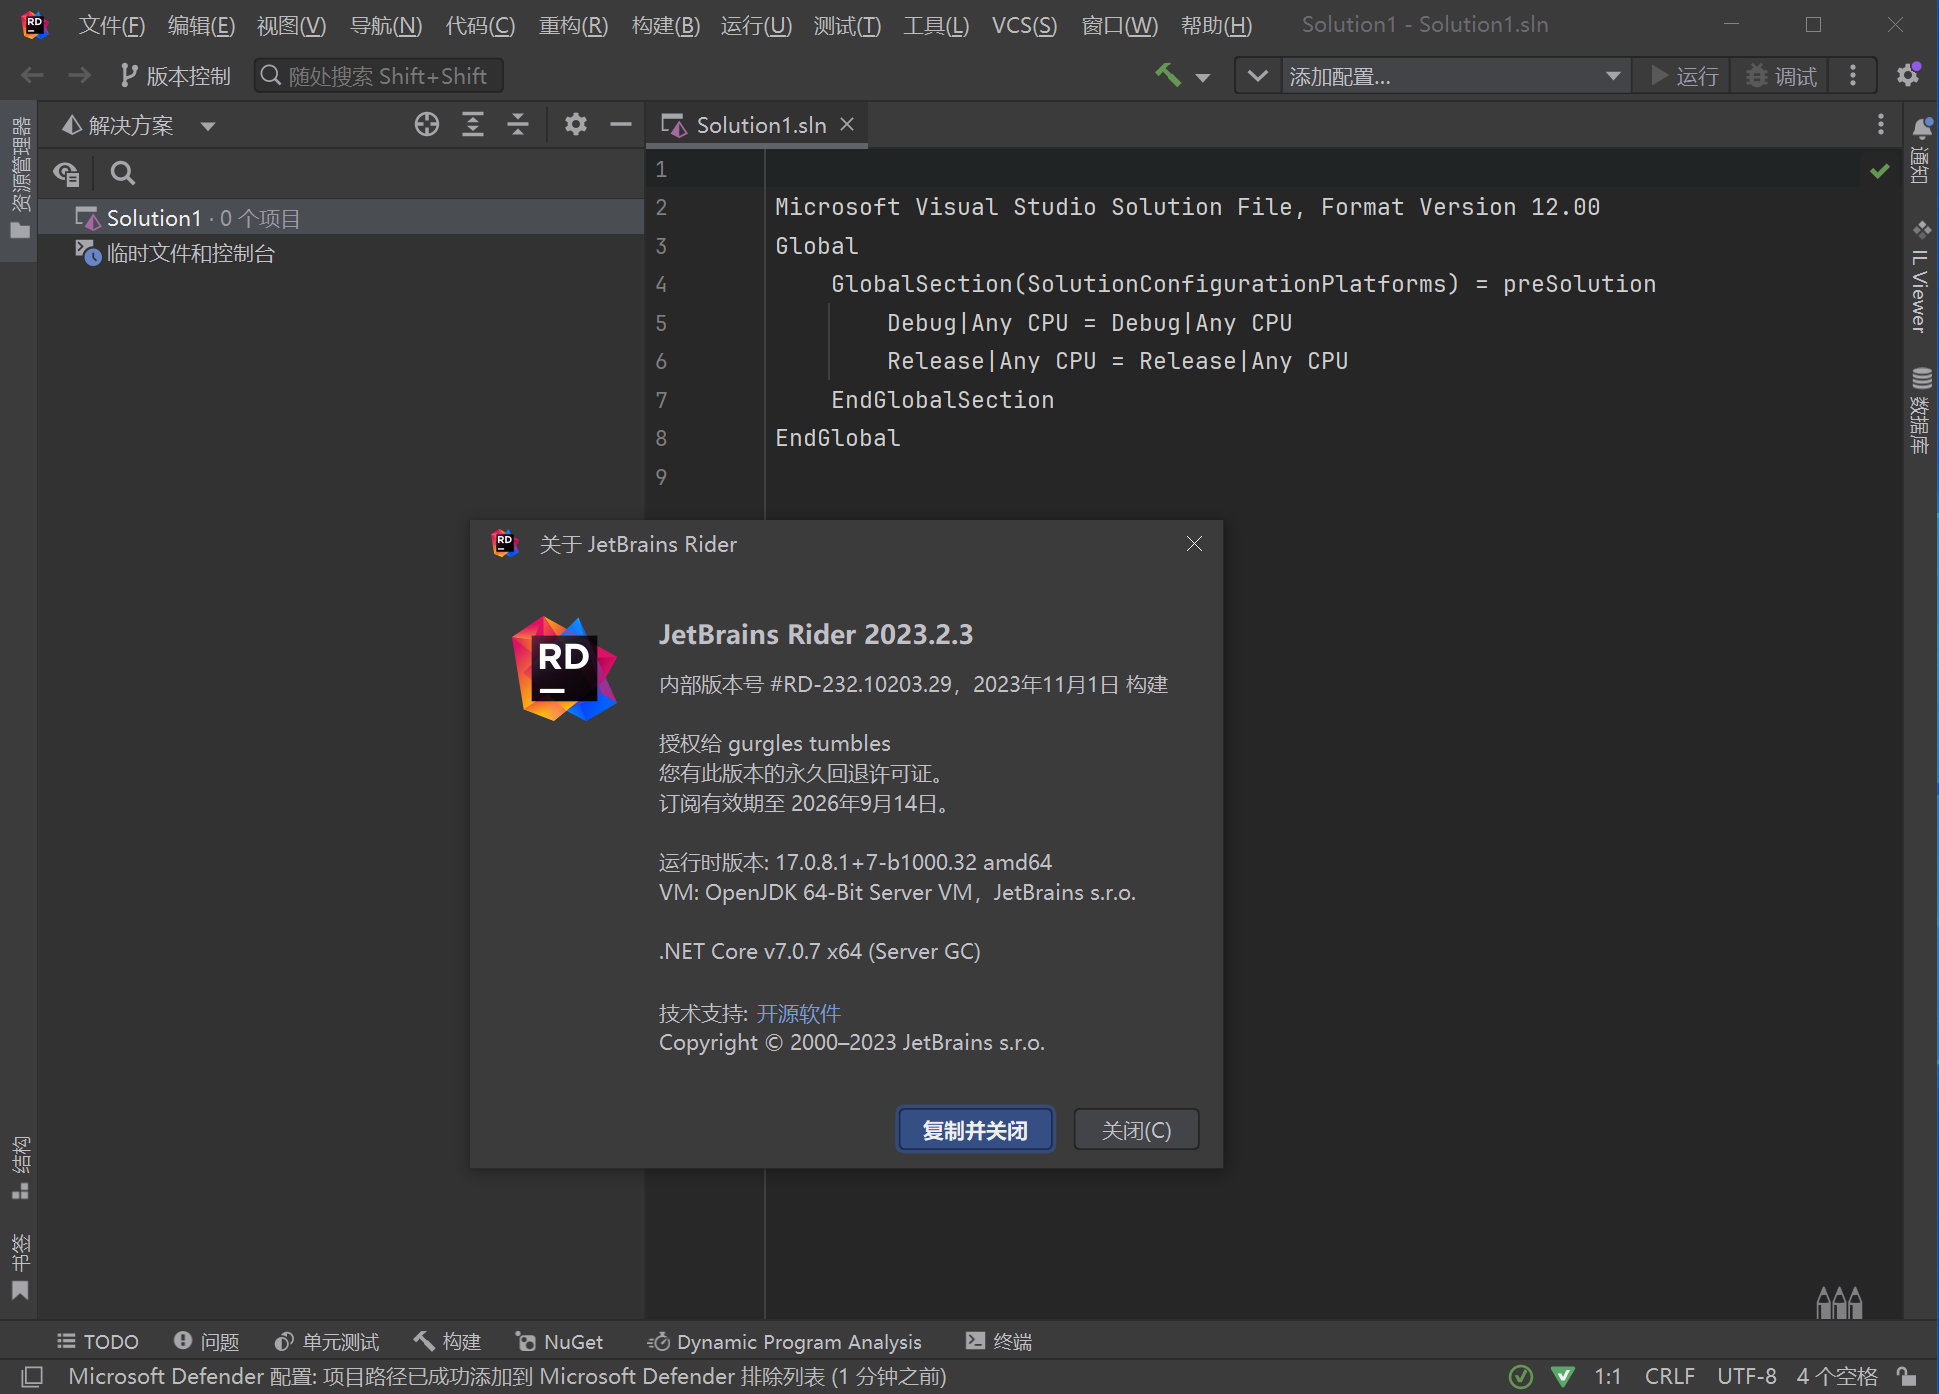1939x1394 pixels.
Task: Click the 随处搜索 search everywhere field
Action: [378, 76]
